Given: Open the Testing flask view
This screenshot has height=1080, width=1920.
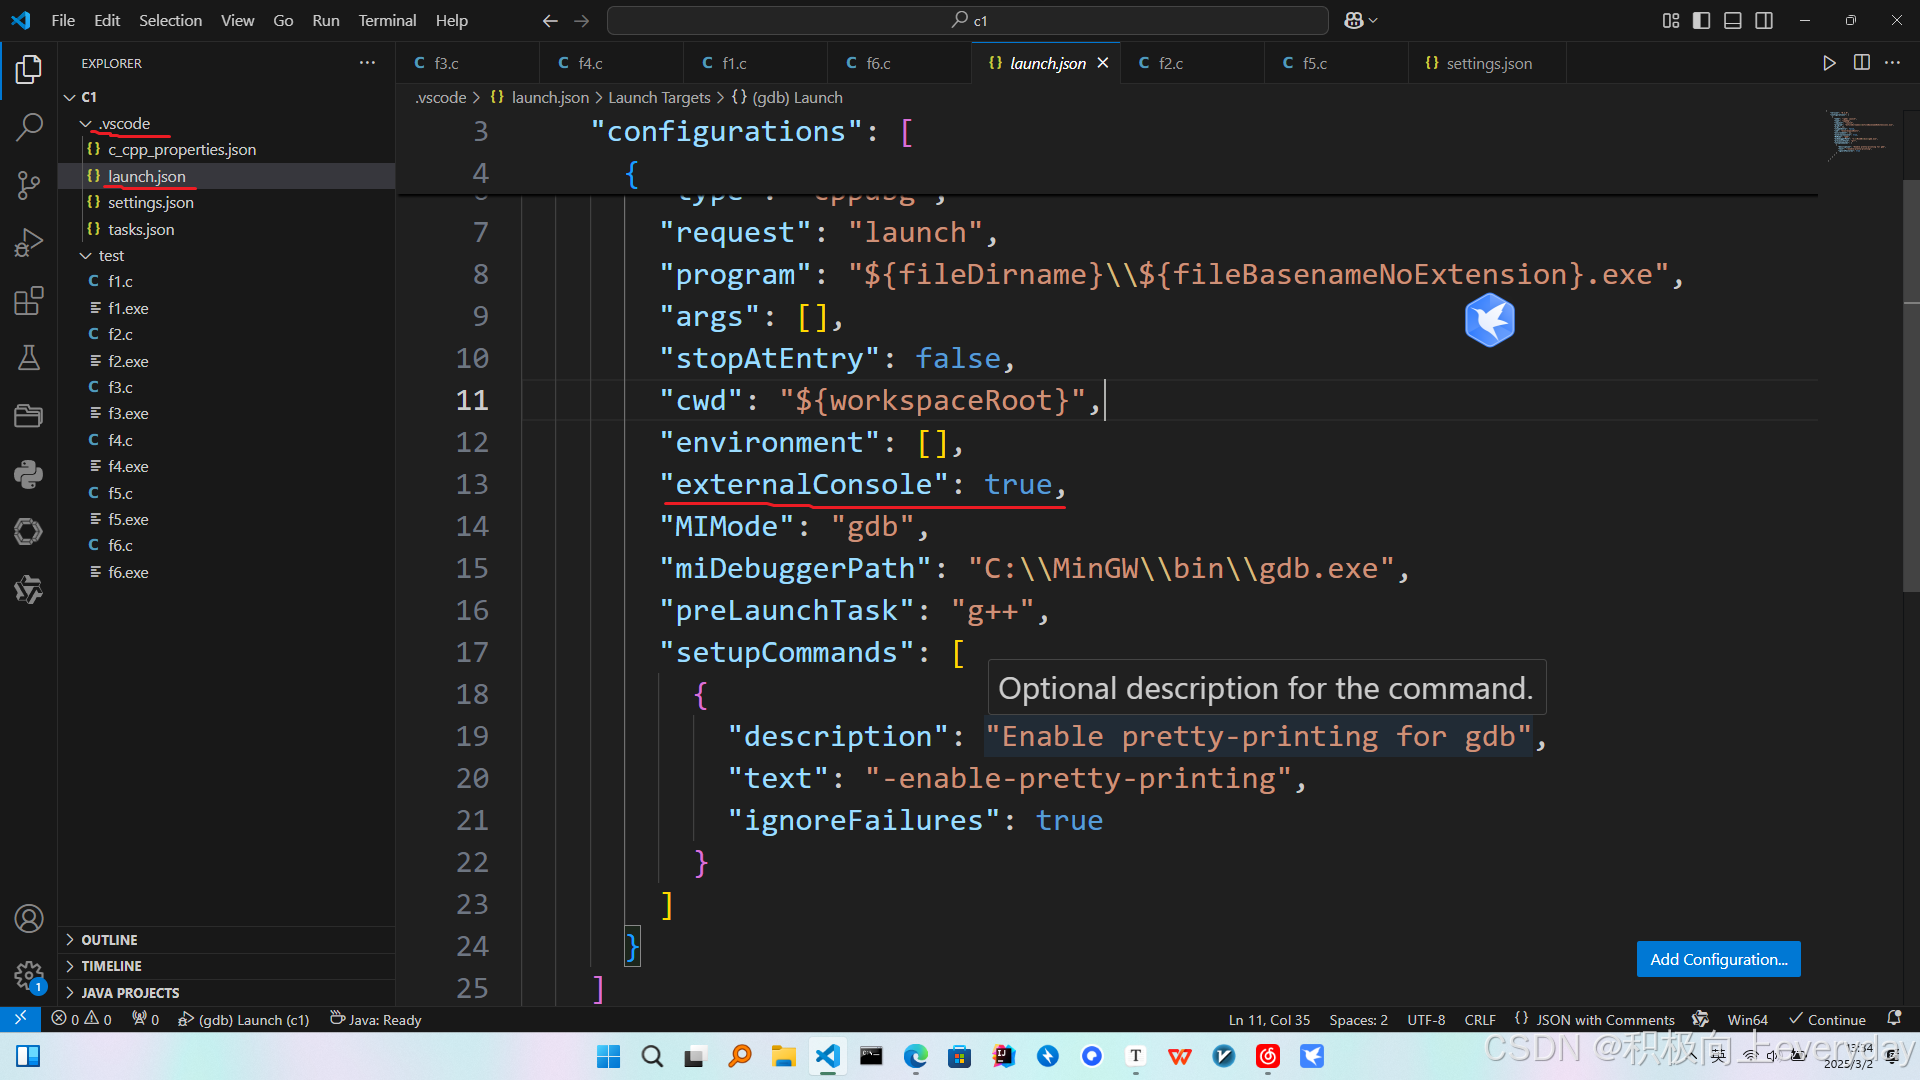Looking at the screenshot, I should [29, 358].
